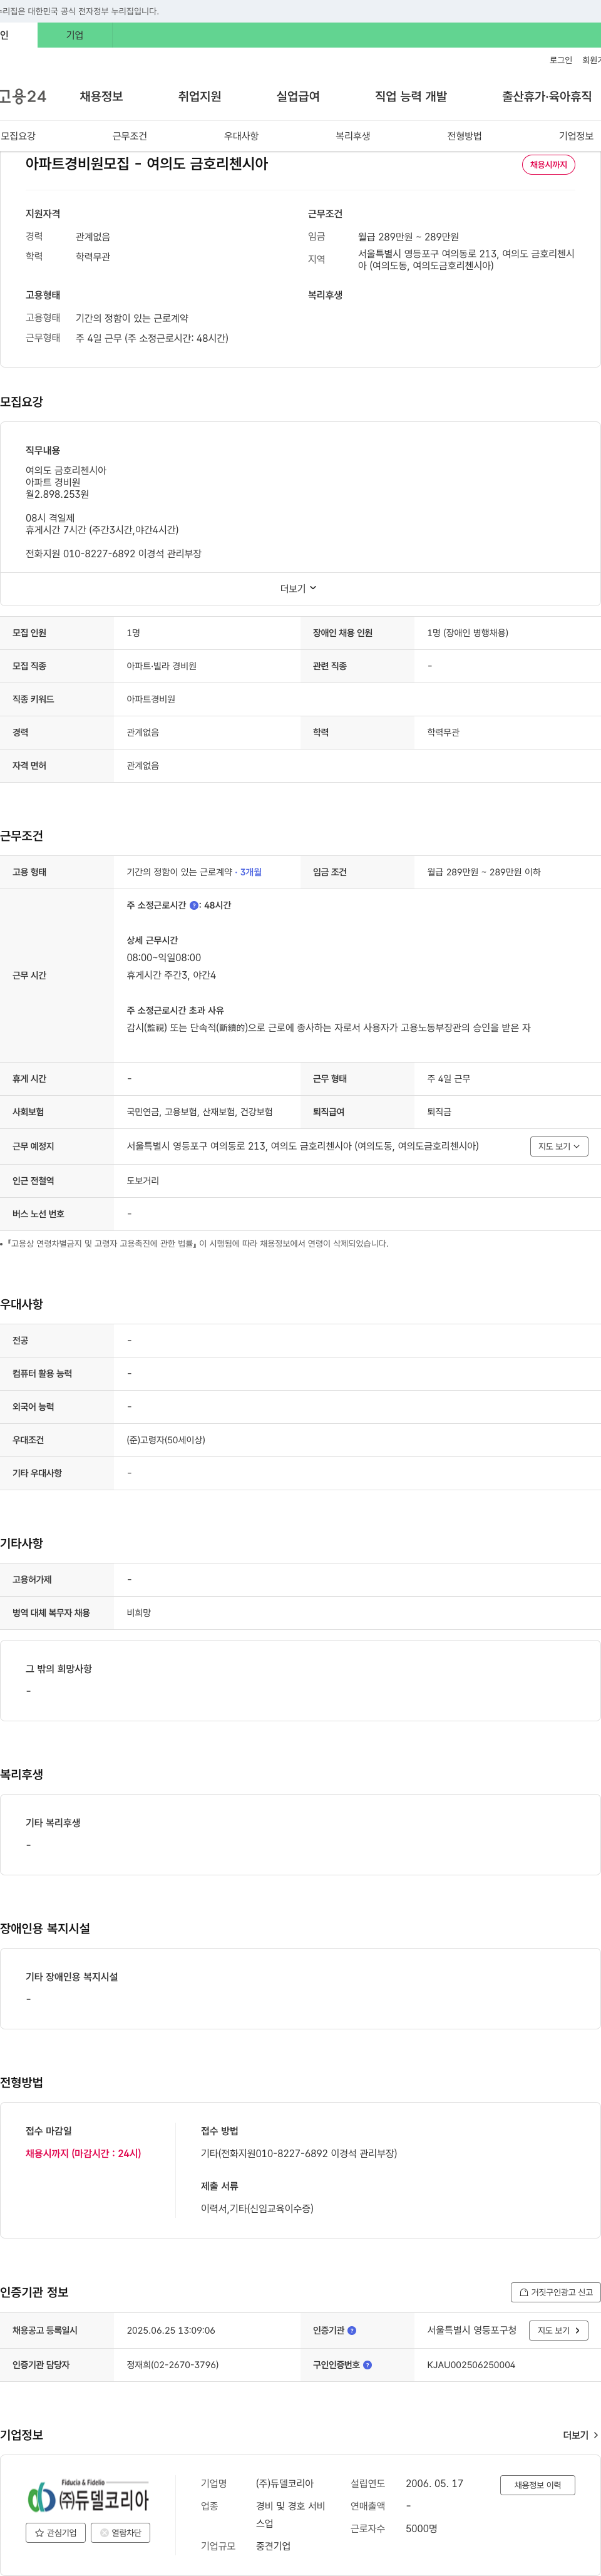Select 주 4일 근무 in 근무 형태 row

449,1079
